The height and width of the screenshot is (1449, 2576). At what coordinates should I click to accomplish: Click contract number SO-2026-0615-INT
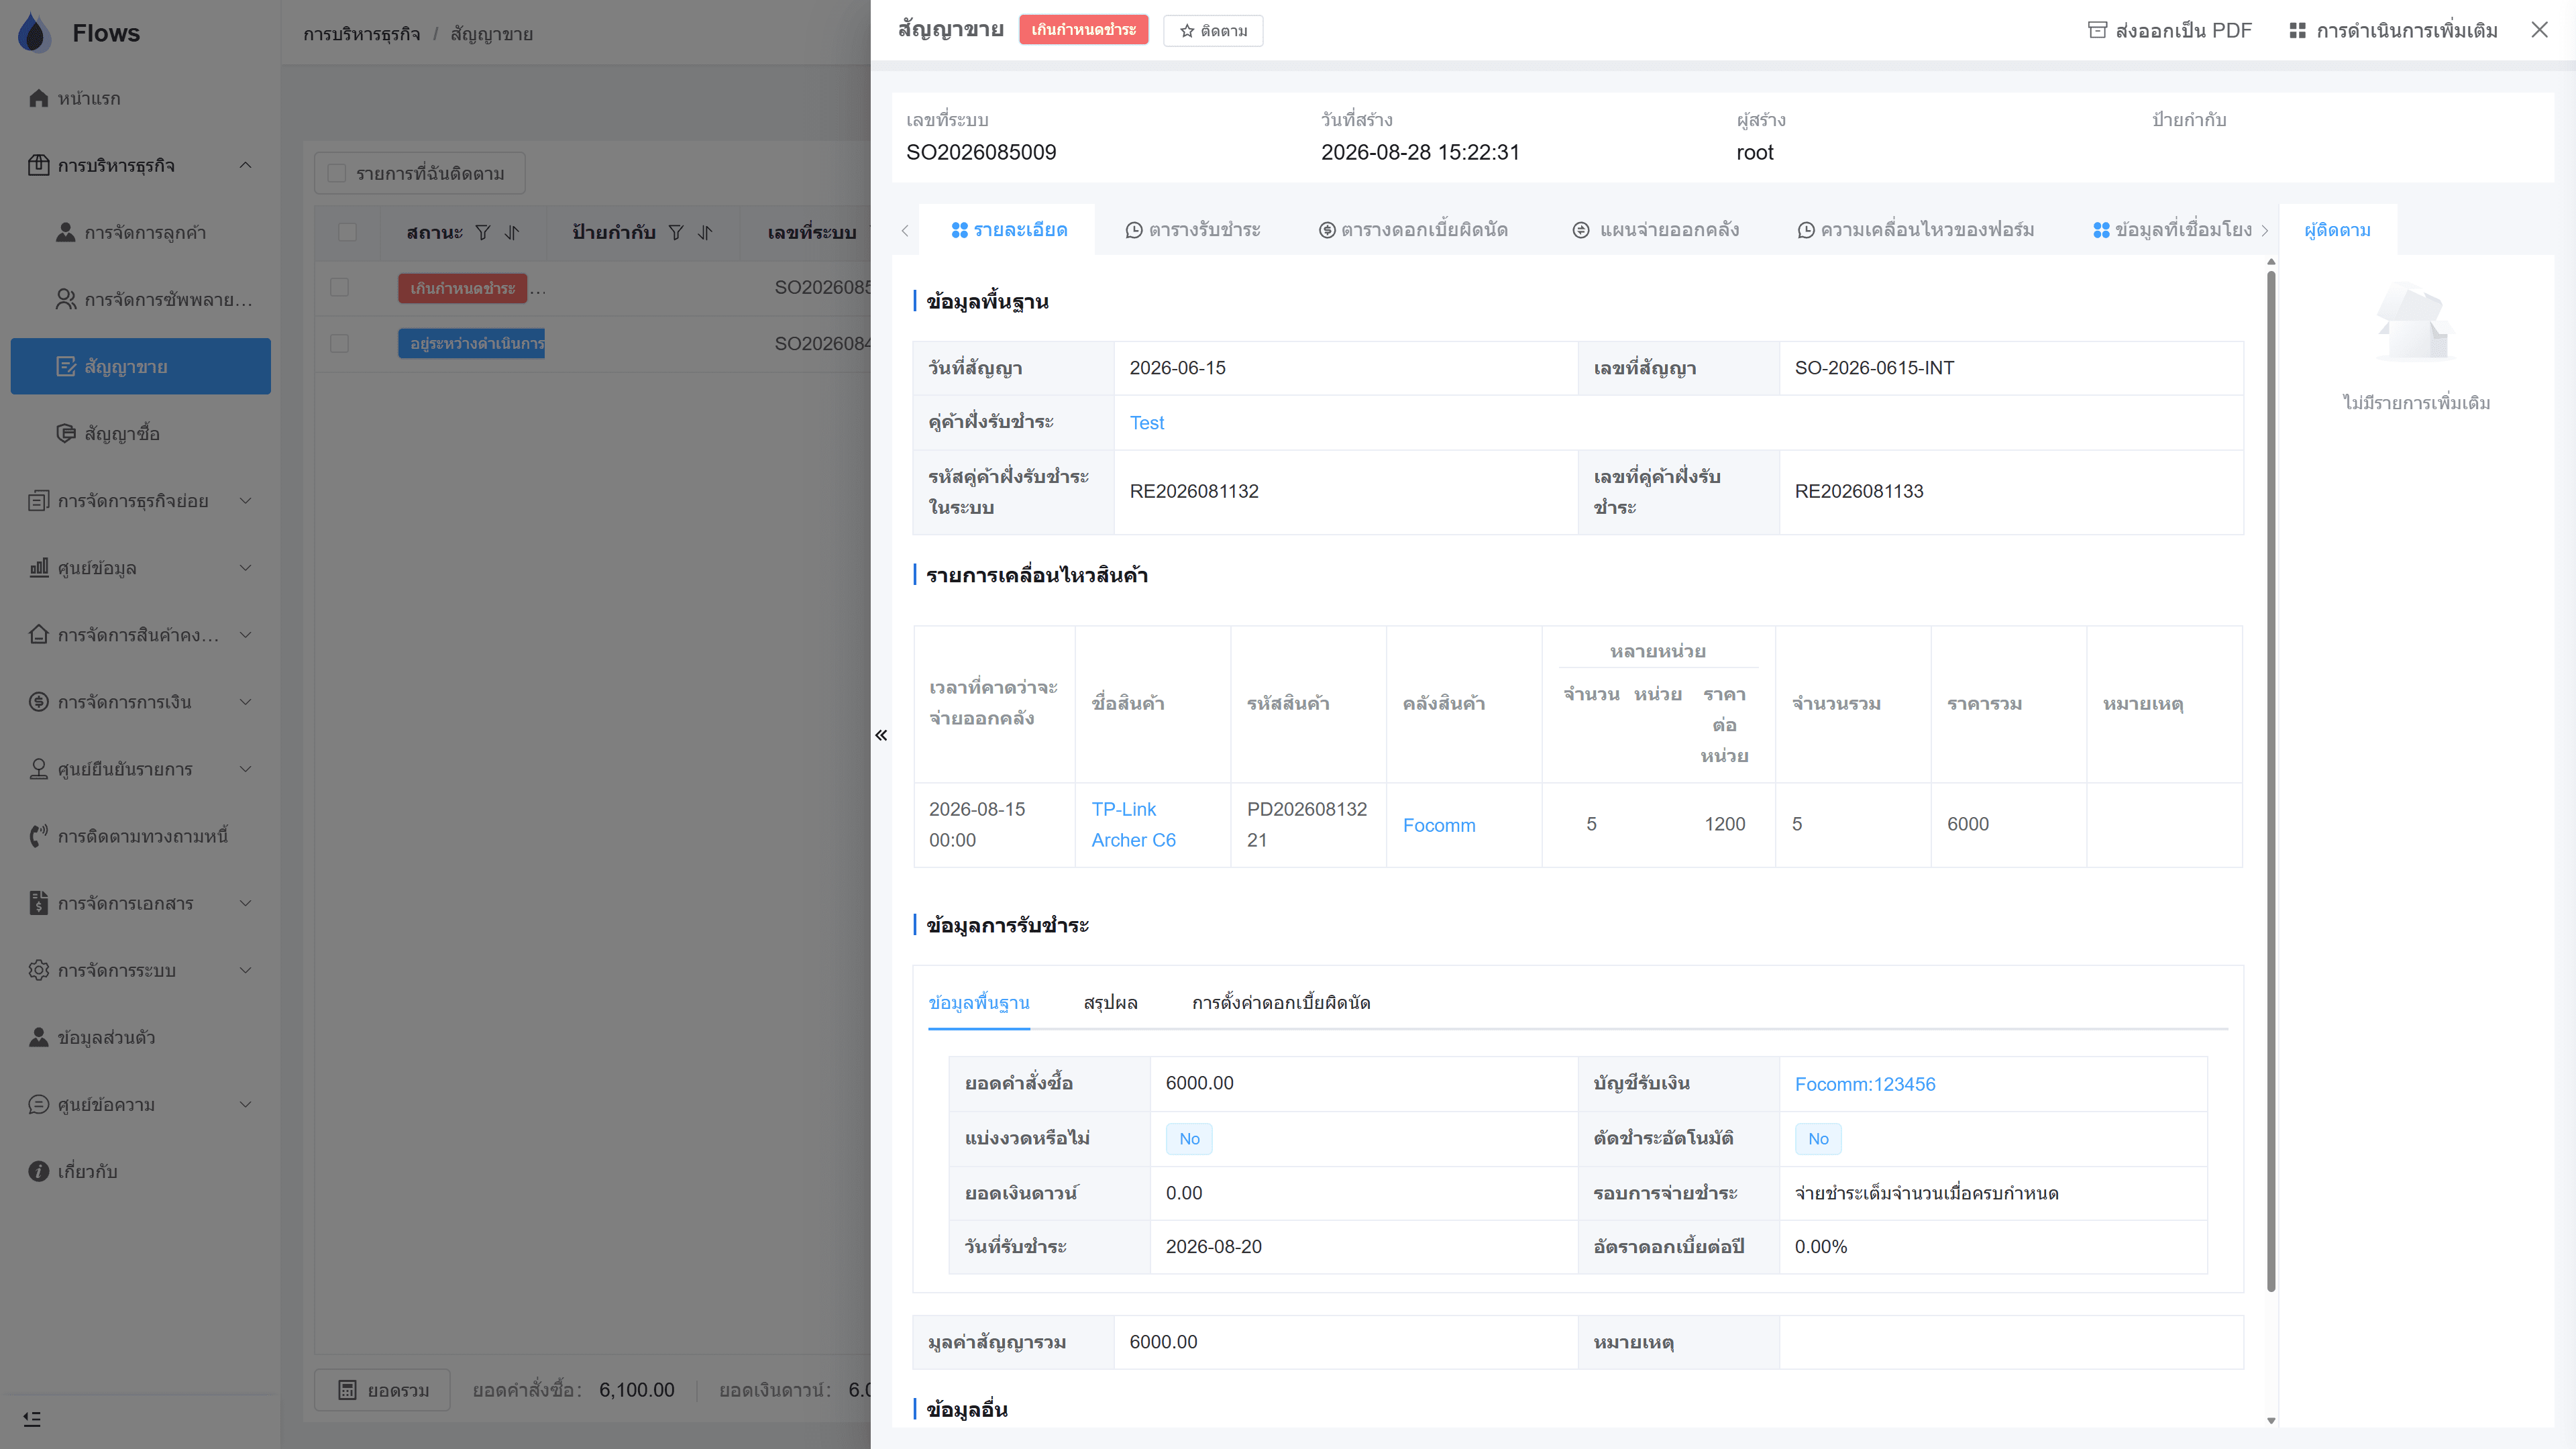[x=1874, y=368]
